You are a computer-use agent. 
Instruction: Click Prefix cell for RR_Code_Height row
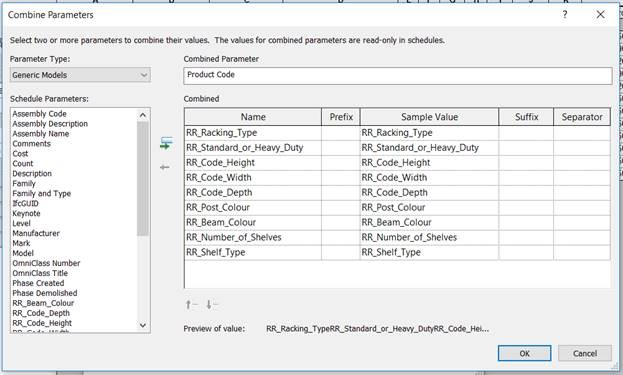coord(341,162)
